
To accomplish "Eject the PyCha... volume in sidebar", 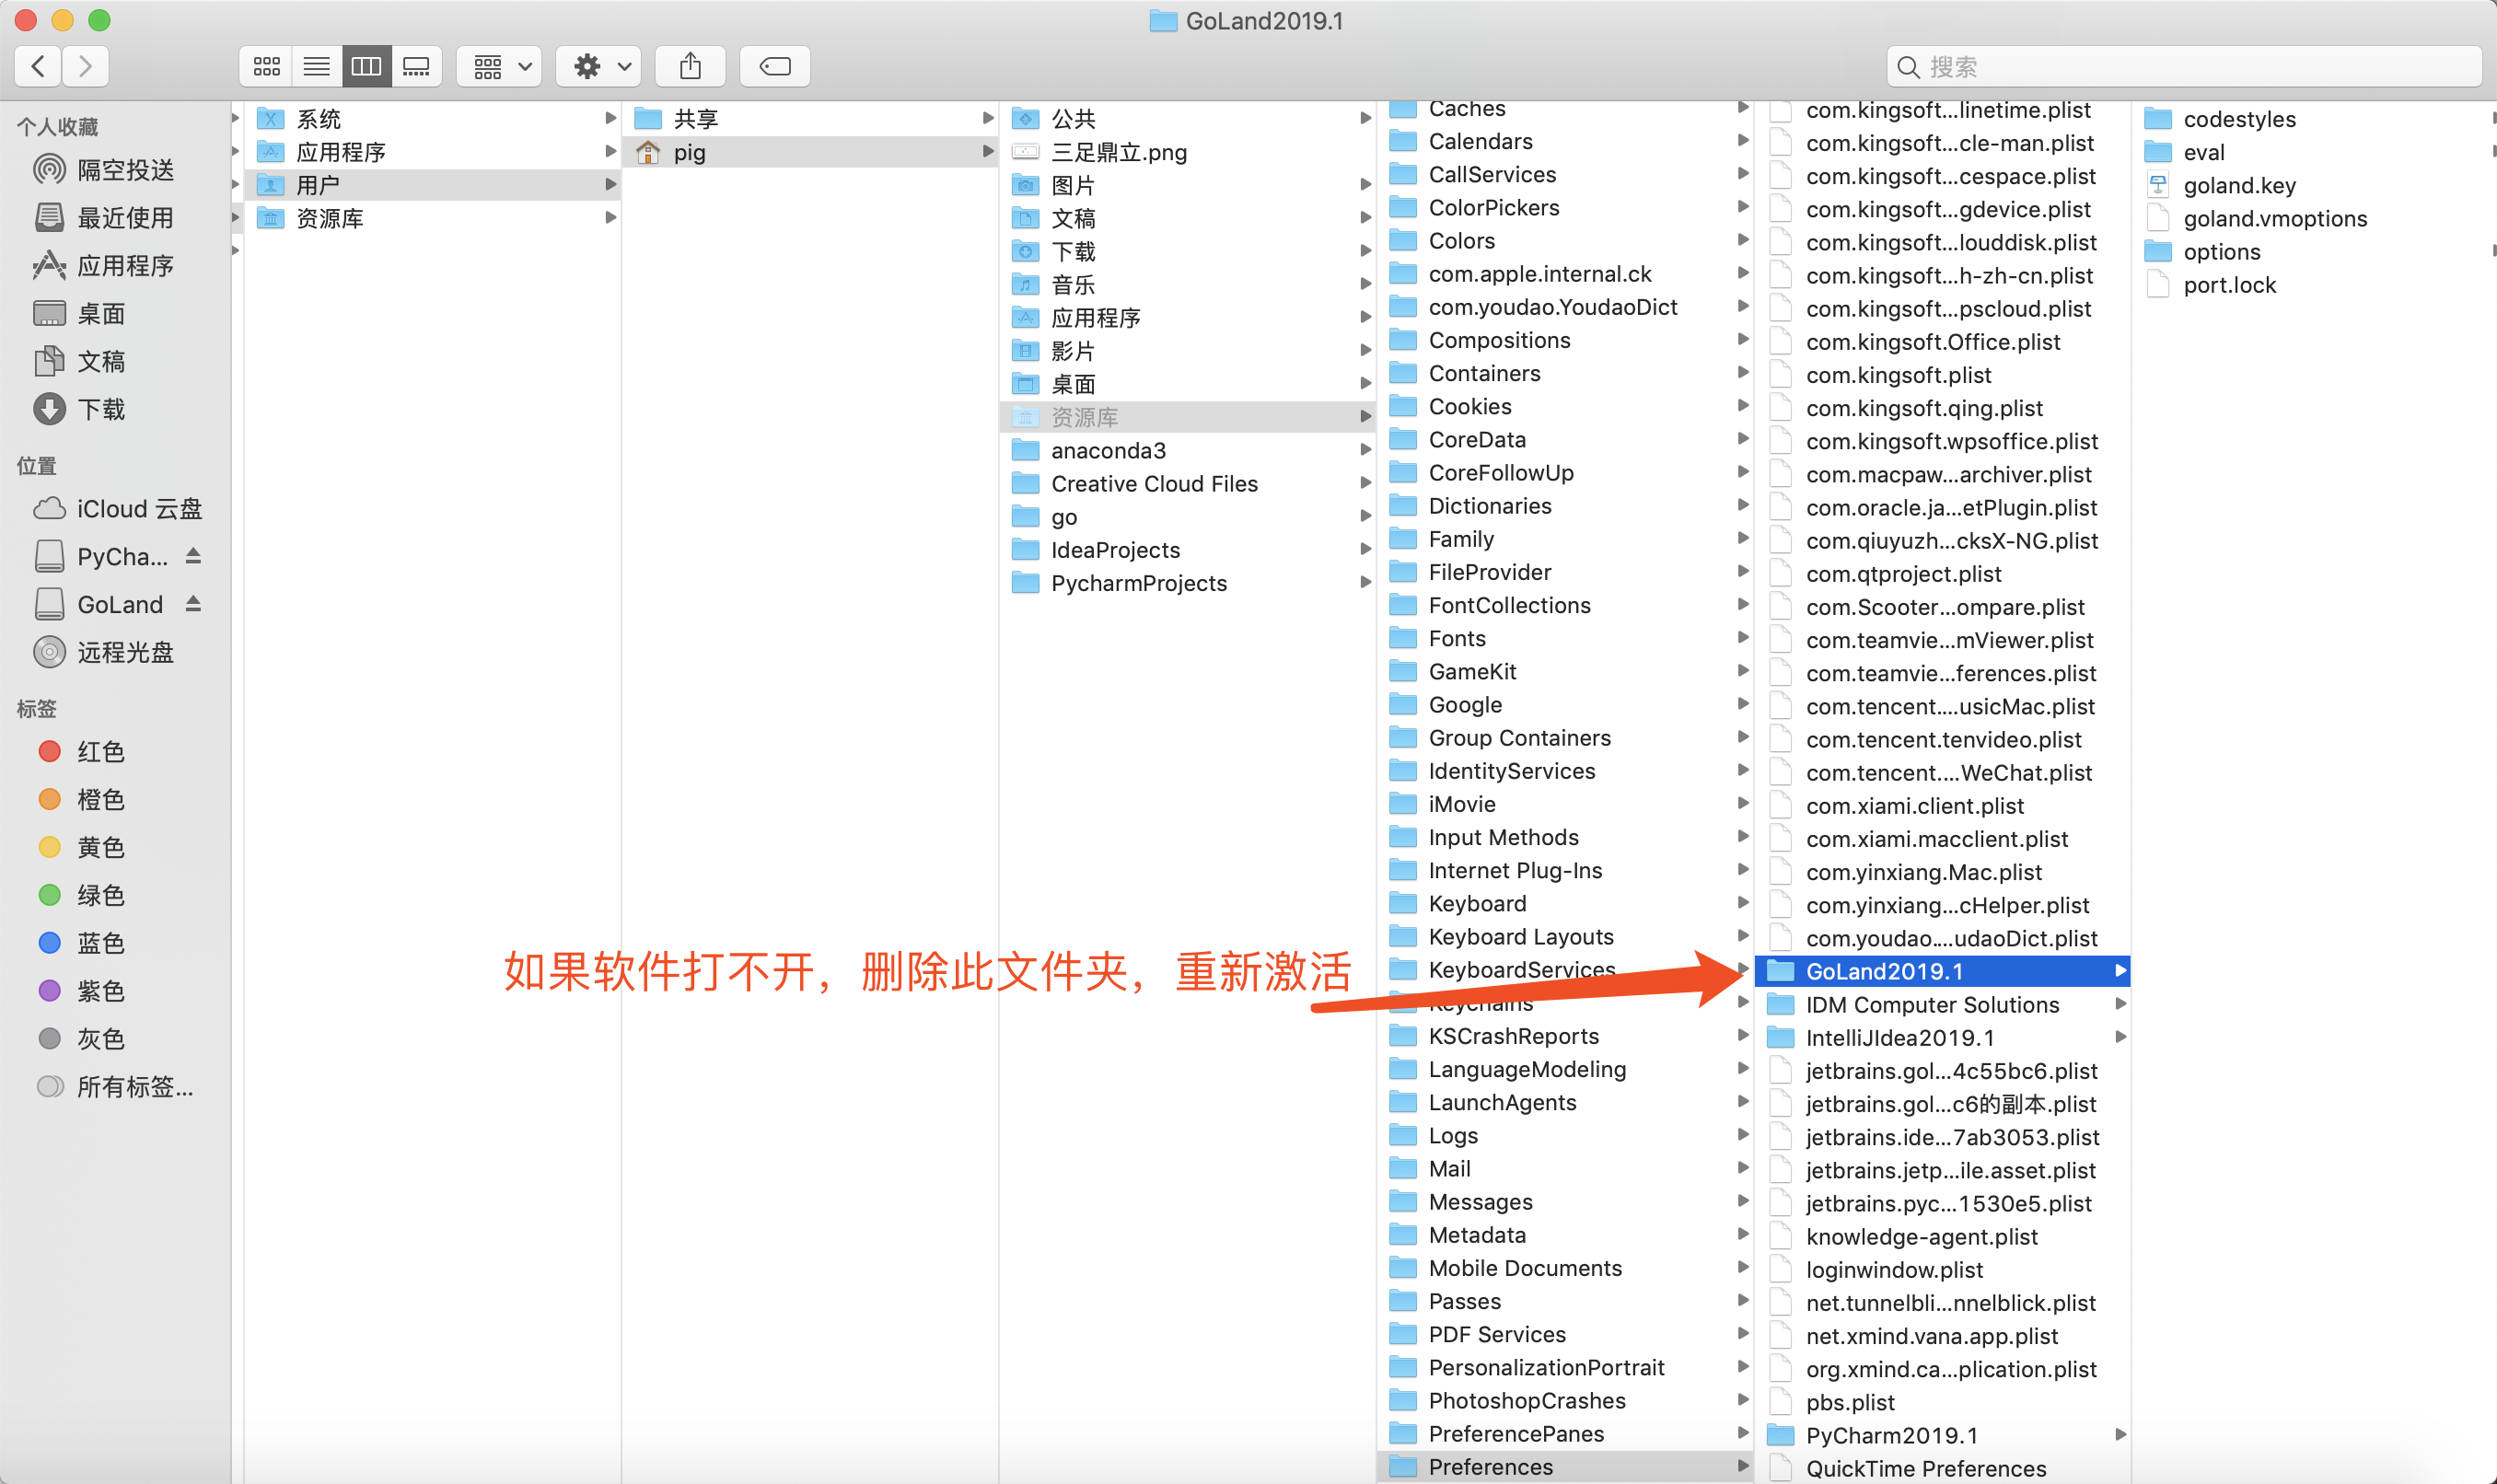I will (194, 556).
